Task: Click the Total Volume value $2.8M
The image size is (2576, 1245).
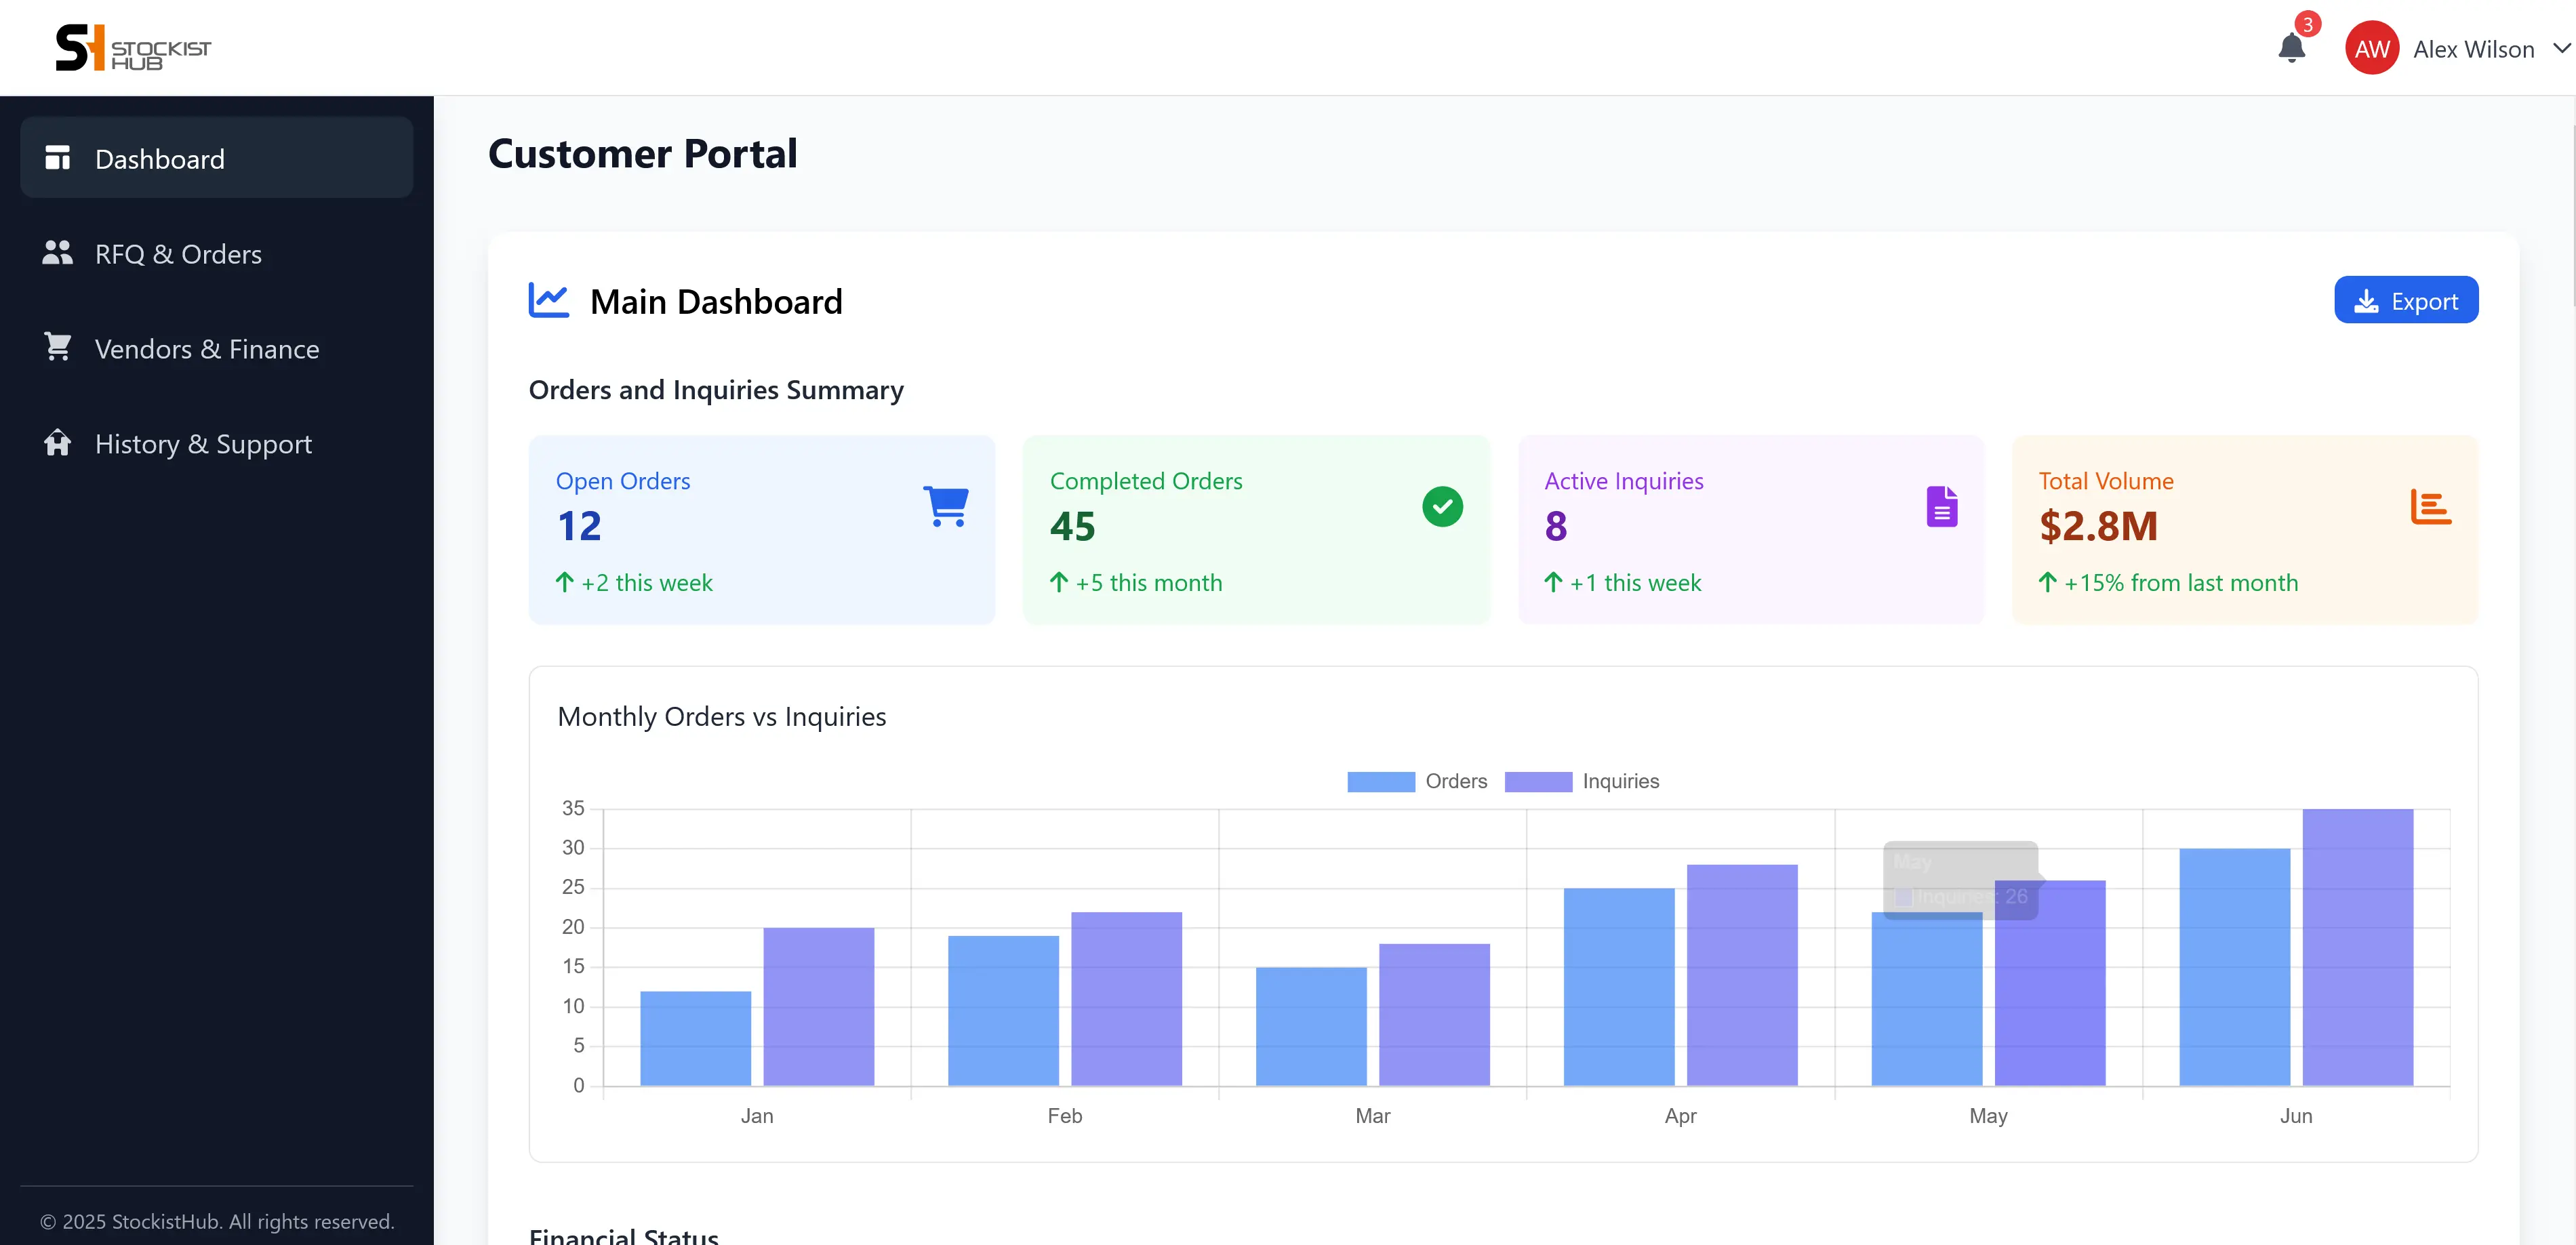Action: pos(2098,526)
